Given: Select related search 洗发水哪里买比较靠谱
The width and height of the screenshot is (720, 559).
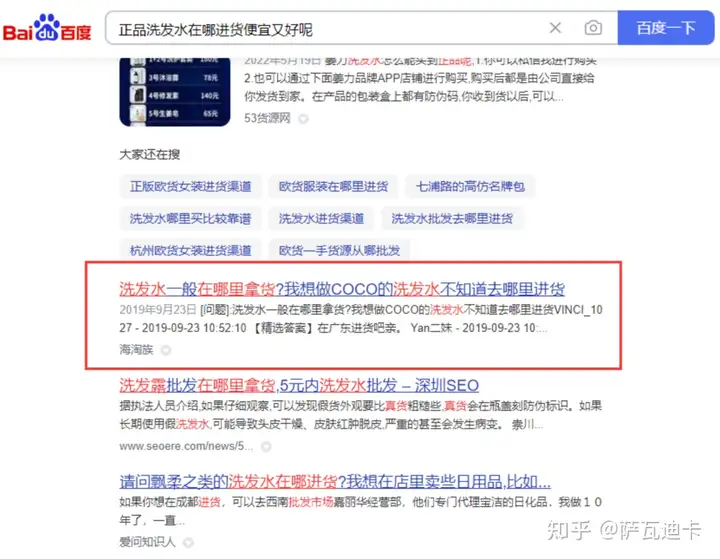Looking at the screenshot, I should (x=191, y=219).
